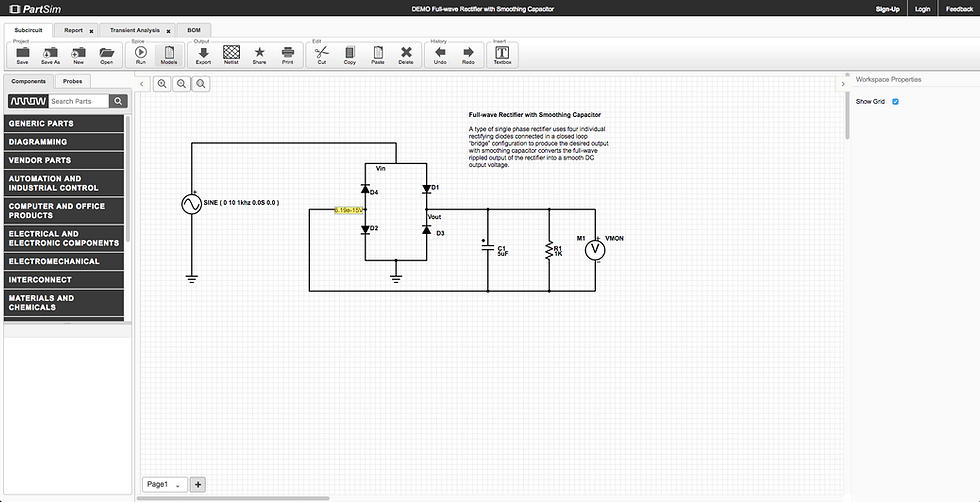Image resolution: width=980 pixels, height=502 pixels.
Task: Click the PartSim logo
Action: tap(36, 9)
